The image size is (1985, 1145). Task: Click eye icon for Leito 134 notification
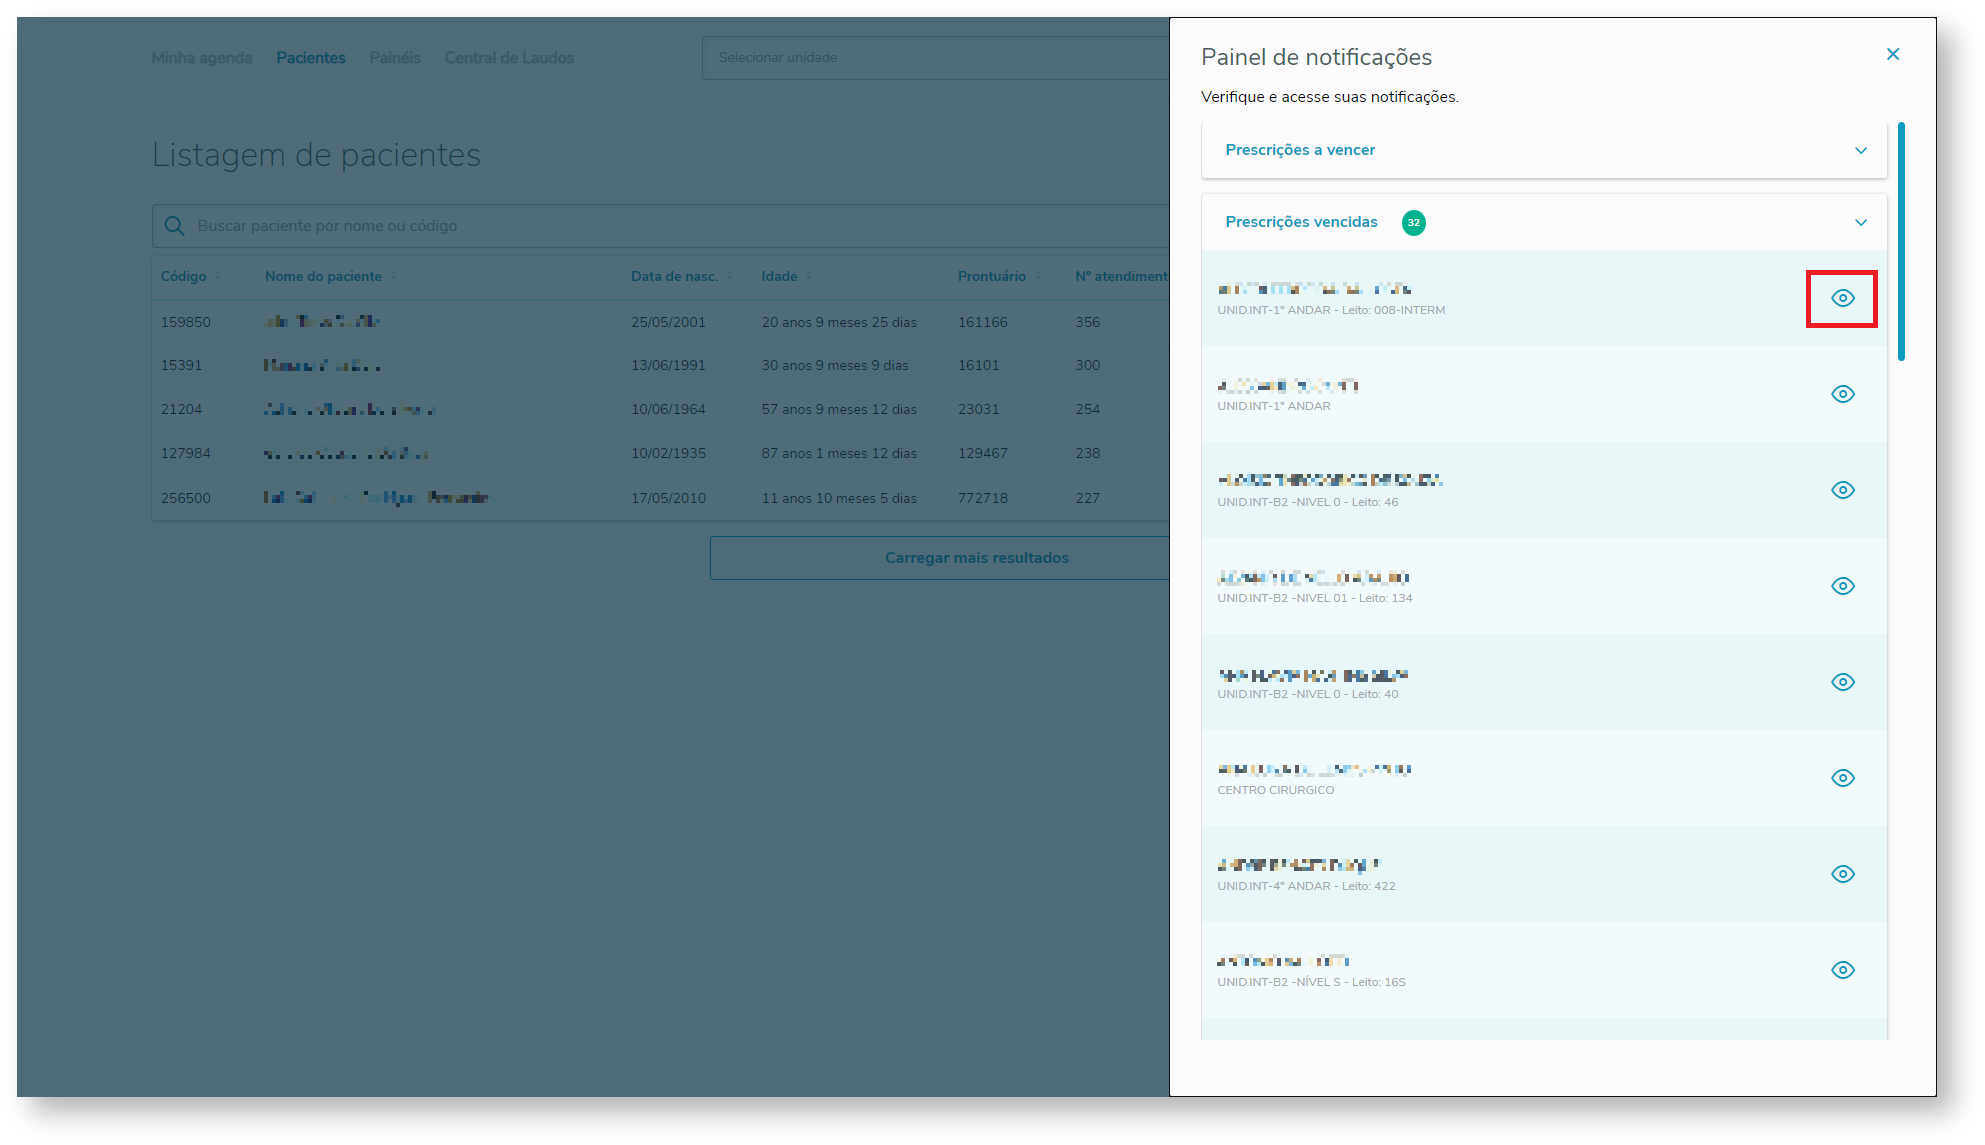pyautogui.click(x=1842, y=586)
